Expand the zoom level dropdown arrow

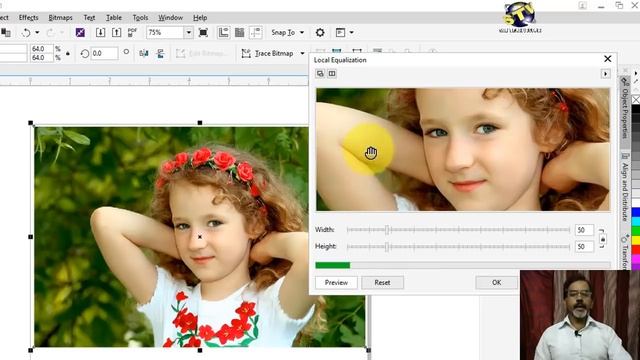pyautogui.click(x=188, y=33)
